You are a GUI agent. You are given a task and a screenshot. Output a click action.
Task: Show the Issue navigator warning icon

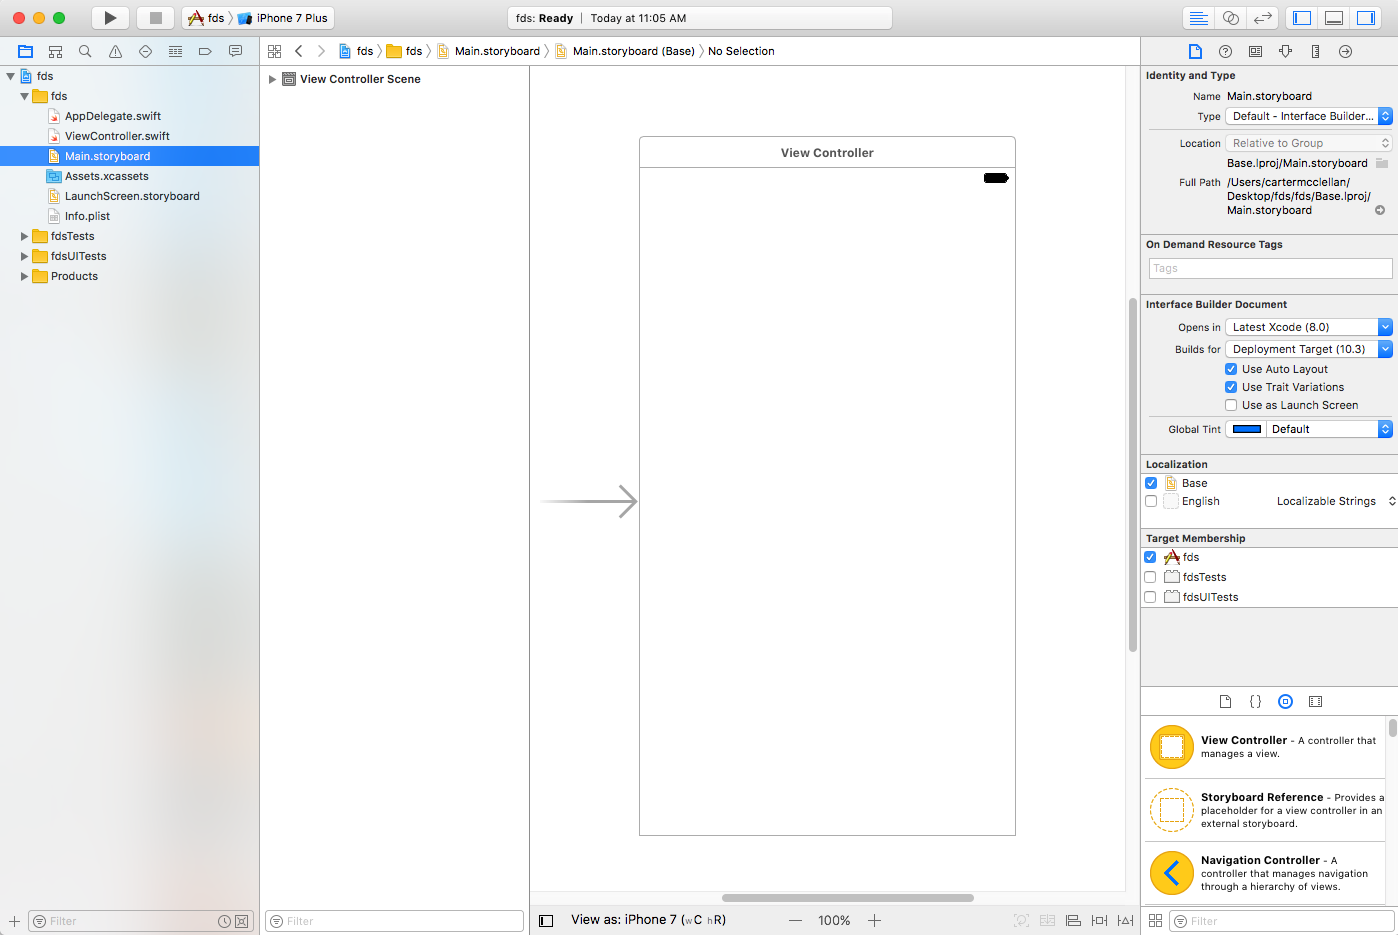point(115,51)
